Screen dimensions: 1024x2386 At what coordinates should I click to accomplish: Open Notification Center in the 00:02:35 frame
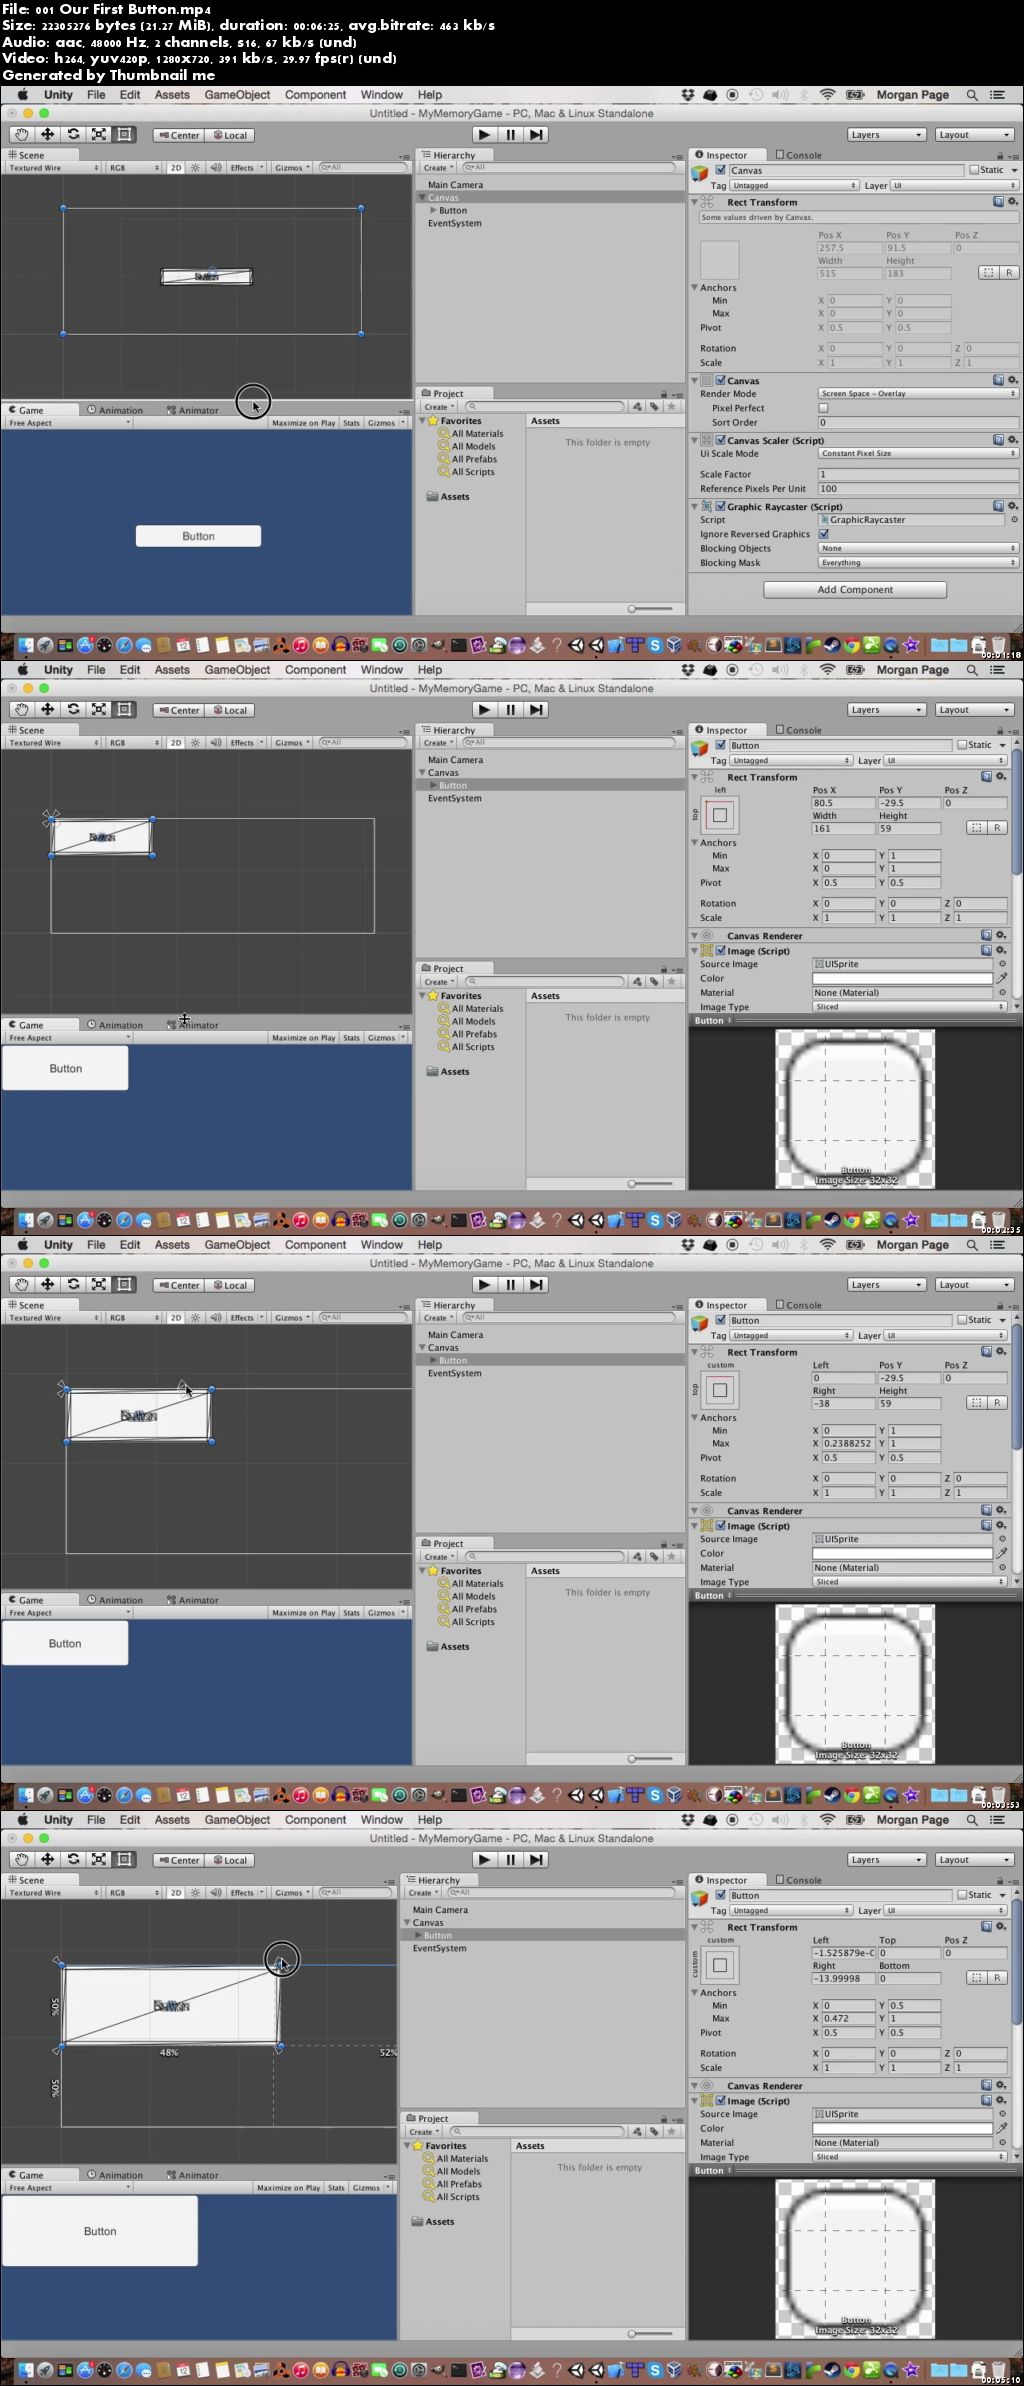[x=997, y=670]
